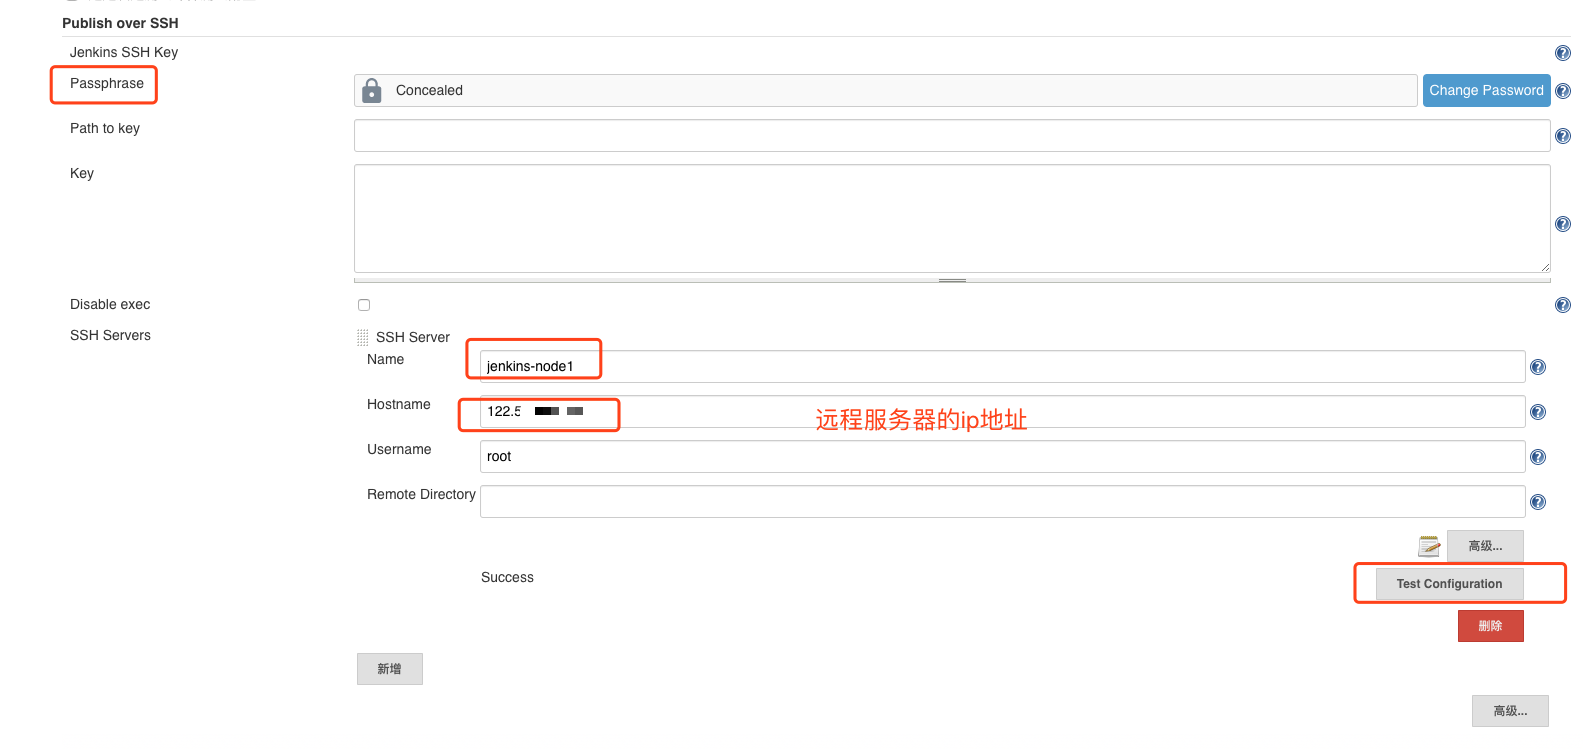
Task: Open help for Key text area
Action: pos(1563,224)
